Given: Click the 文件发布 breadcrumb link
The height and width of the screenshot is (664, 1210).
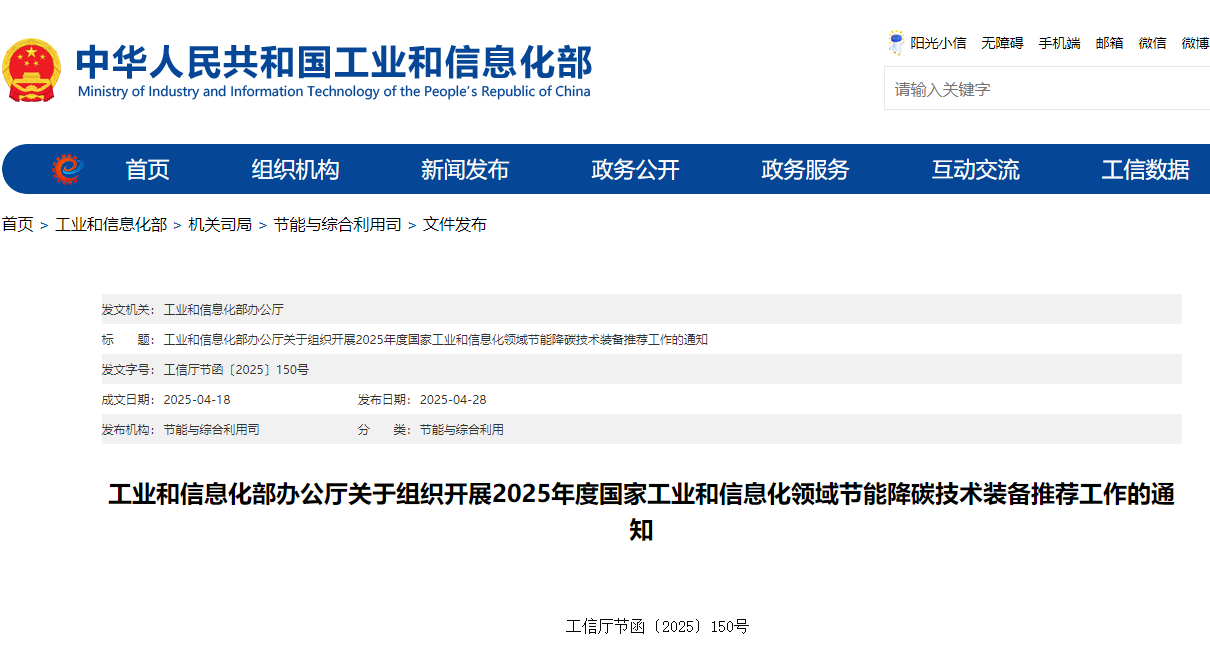Looking at the screenshot, I should [455, 225].
